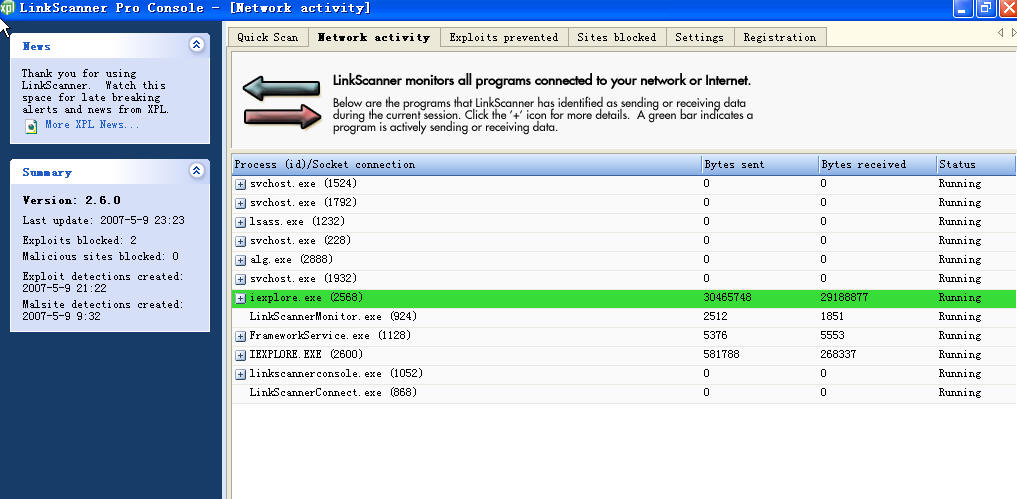Expand svchost.exe (228) row
The width and height of the screenshot is (1017, 499).
click(x=241, y=241)
